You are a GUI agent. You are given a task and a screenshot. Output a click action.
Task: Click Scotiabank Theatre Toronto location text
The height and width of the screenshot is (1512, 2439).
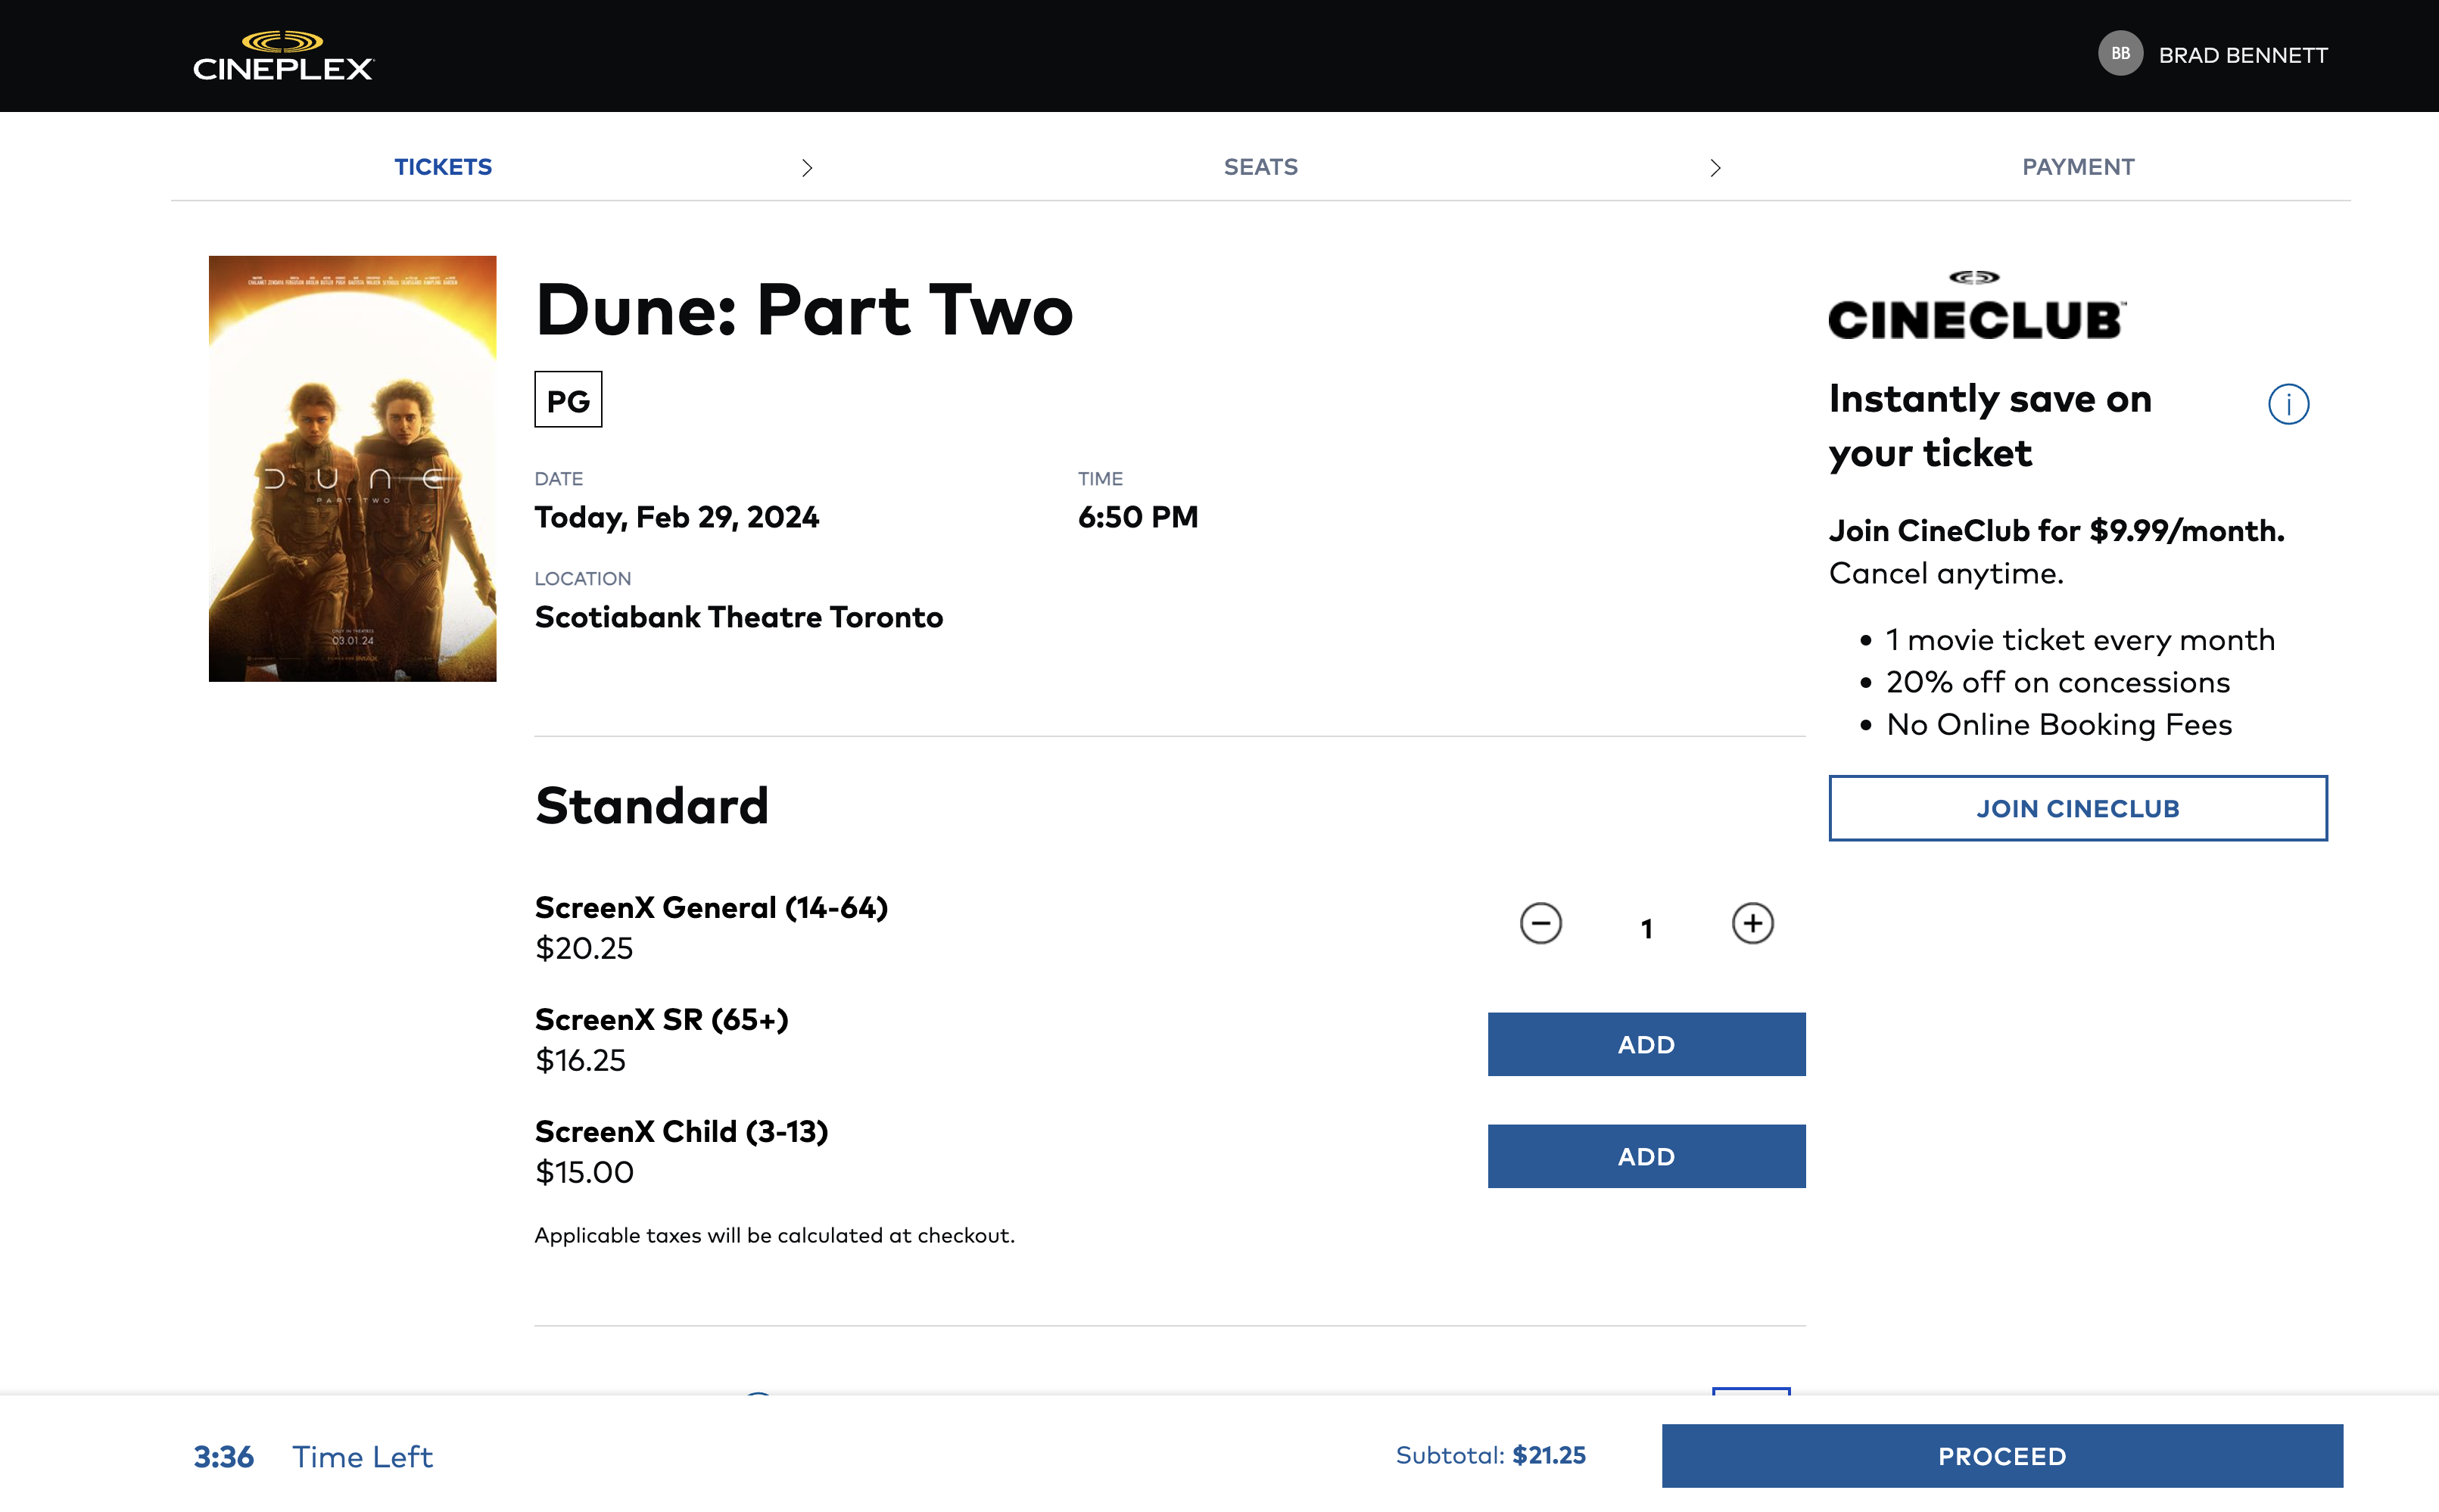click(x=739, y=617)
